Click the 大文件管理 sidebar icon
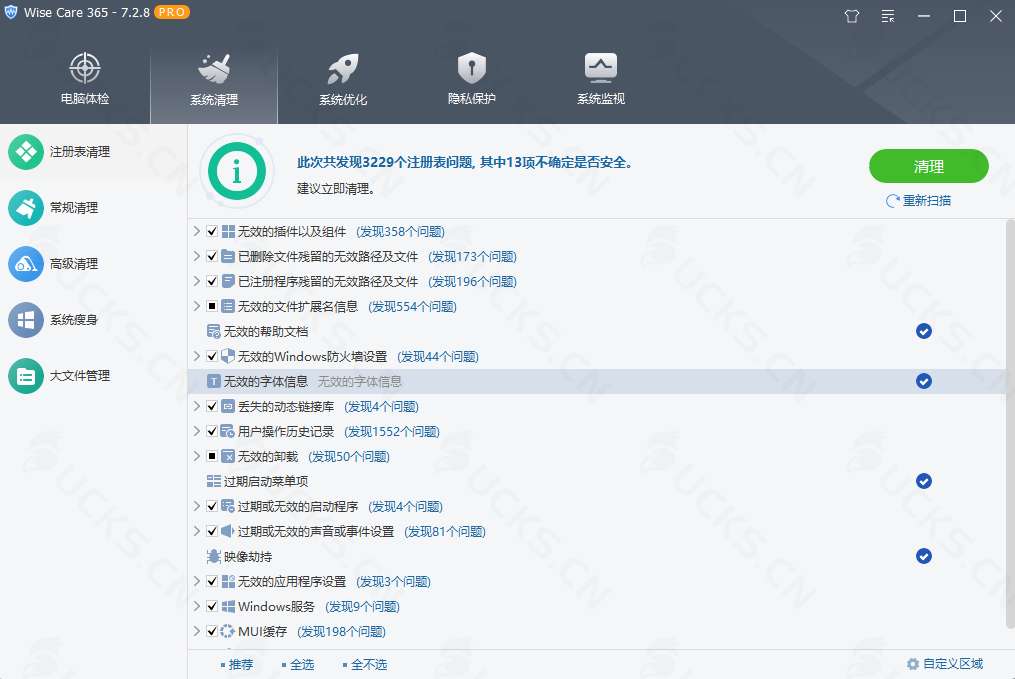Image resolution: width=1015 pixels, height=679 pixels. pyautogui.click(x=26, y=376)
